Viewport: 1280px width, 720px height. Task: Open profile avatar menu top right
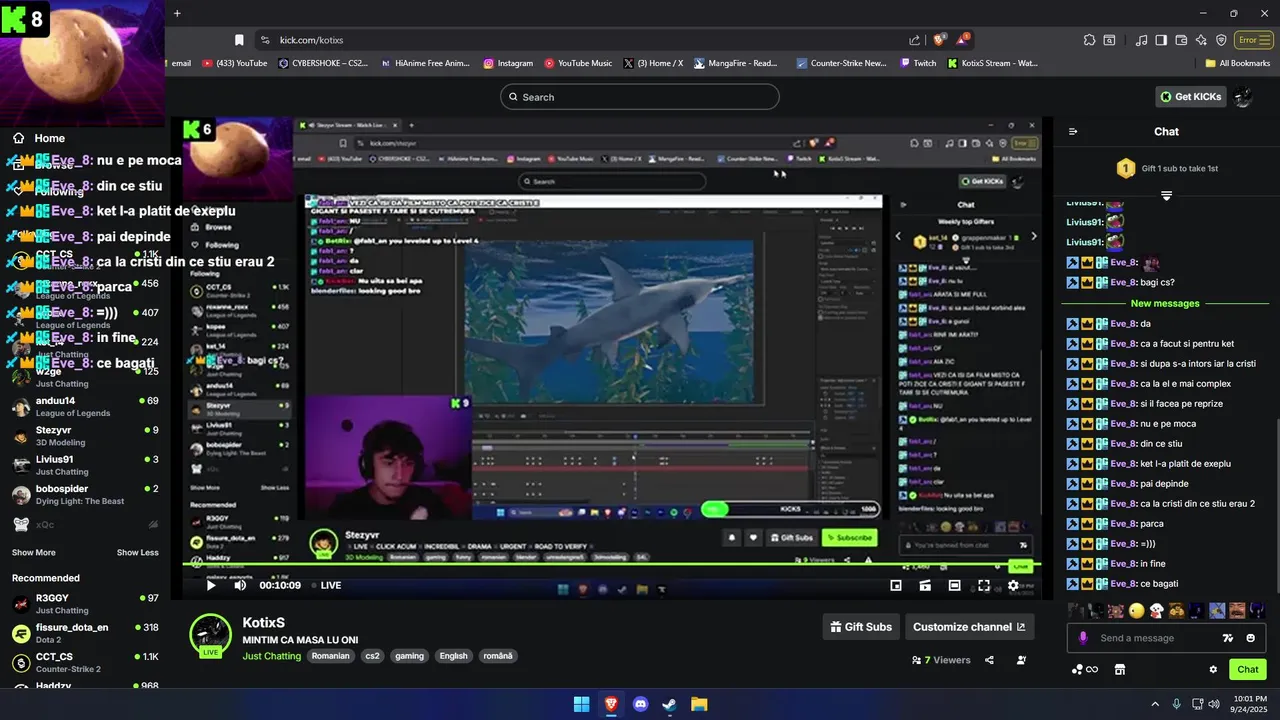pos(1243,97)
